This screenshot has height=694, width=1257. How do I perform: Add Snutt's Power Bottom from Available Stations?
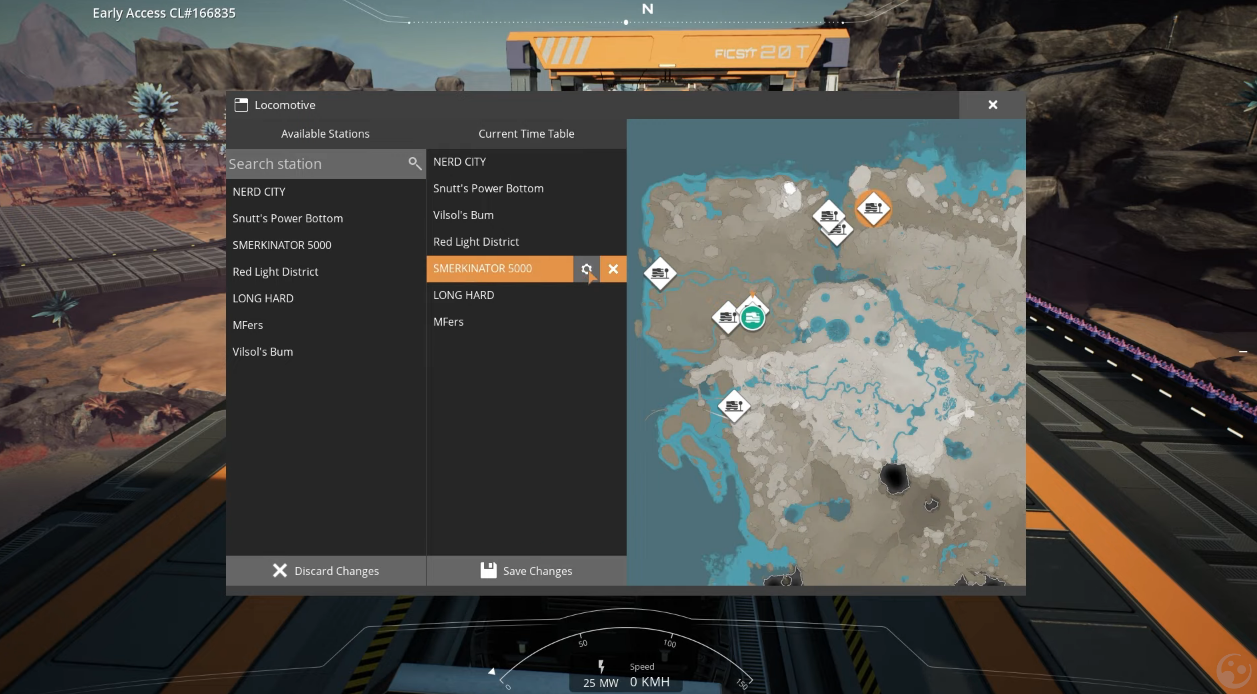click(326, 218)
